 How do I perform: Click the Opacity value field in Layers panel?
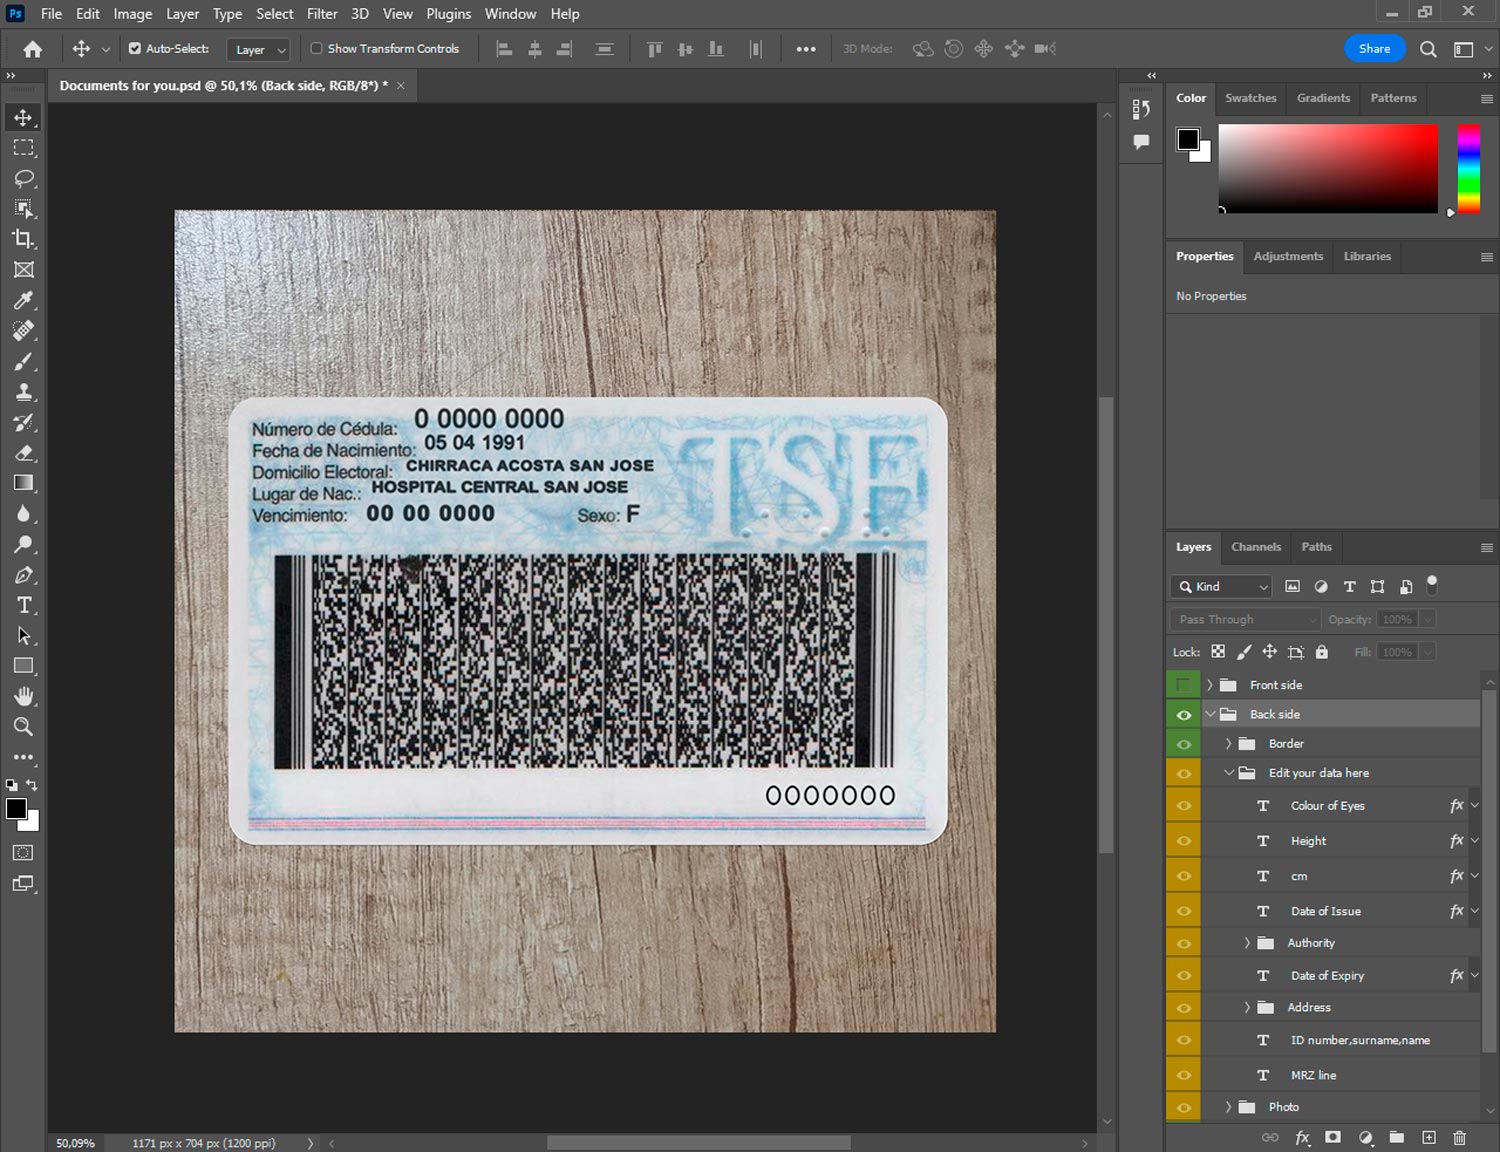1396,619
